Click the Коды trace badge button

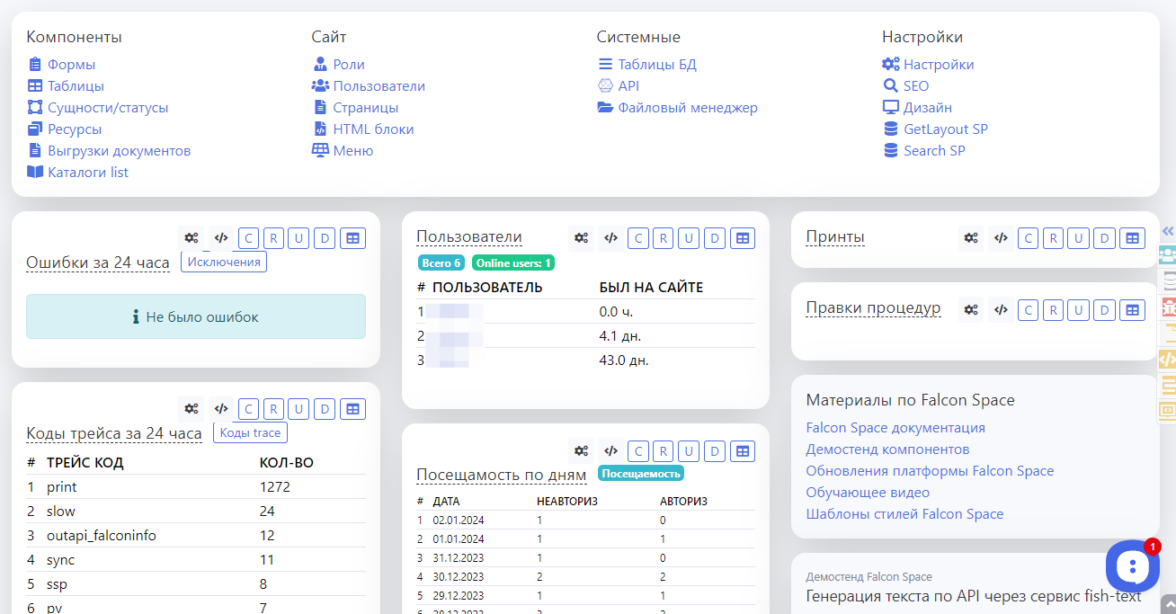250,433
